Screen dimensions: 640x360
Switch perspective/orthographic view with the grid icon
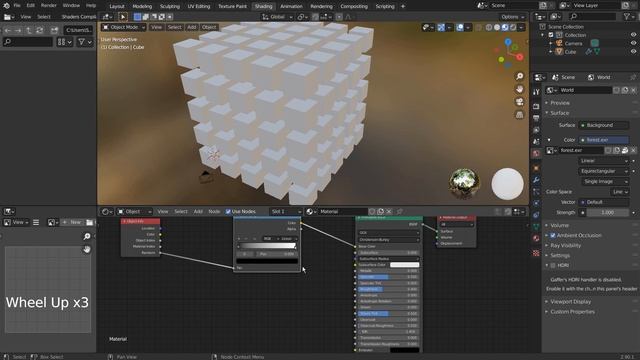[519, 115]
